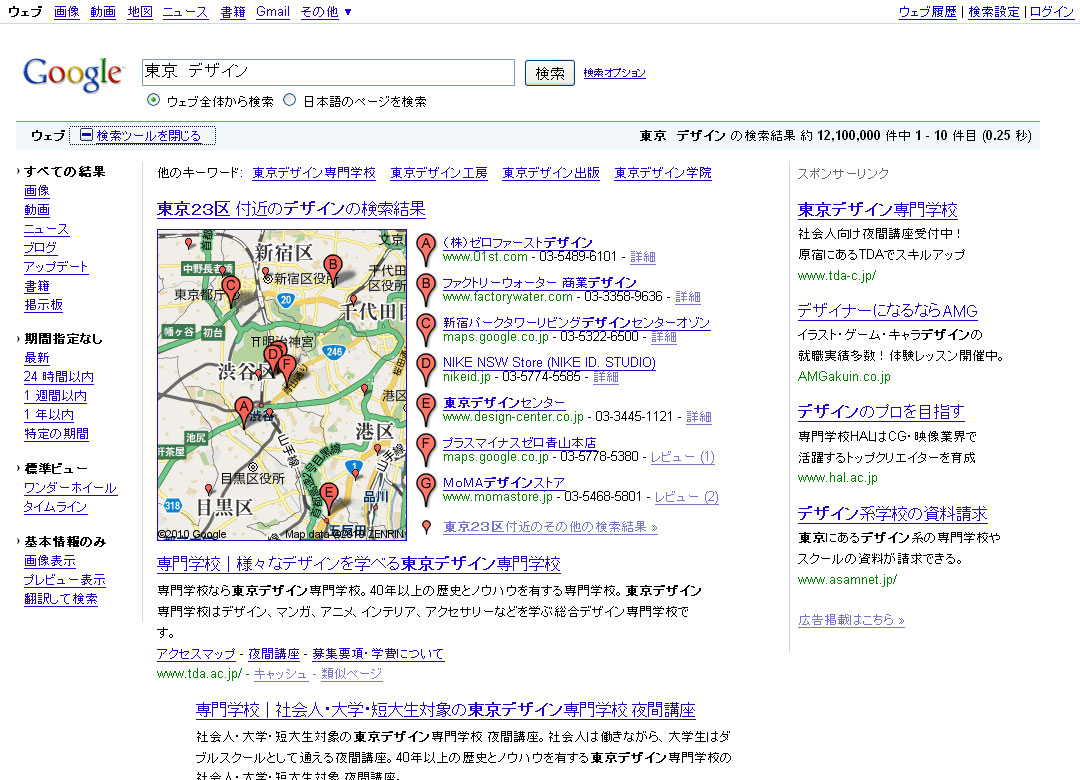Open 東京デザイン専門学校 sponsored ad link
This screenshot has width=1080, height=780.
point(877,210)
